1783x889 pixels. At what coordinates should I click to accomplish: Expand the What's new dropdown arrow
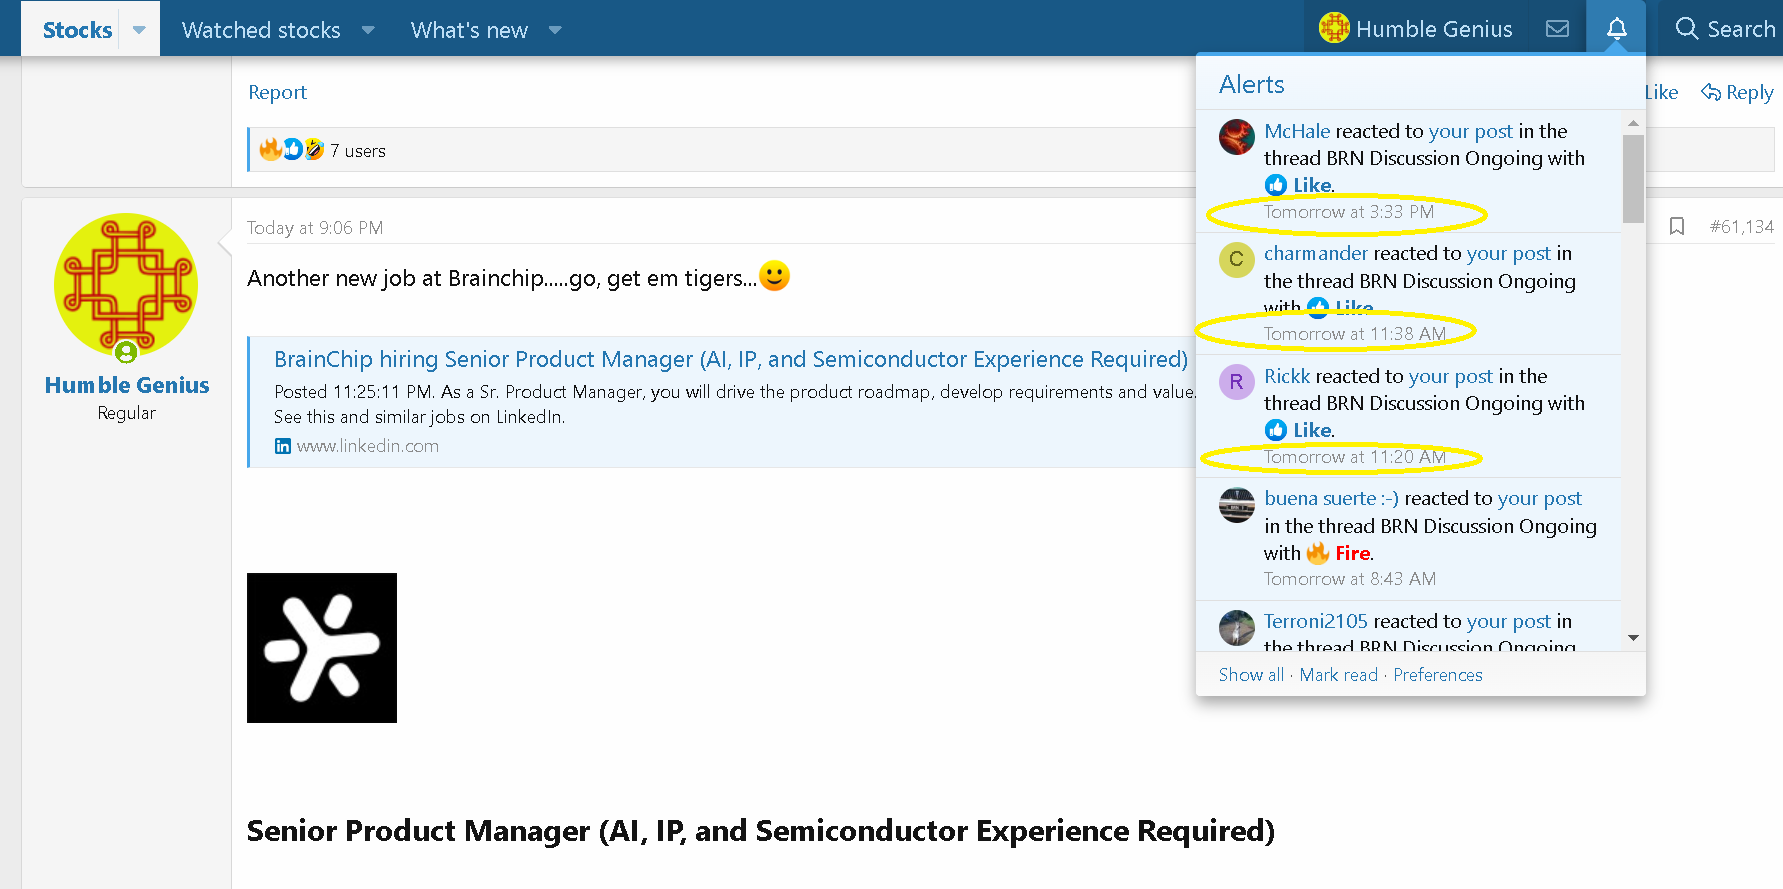coord(555,30)
